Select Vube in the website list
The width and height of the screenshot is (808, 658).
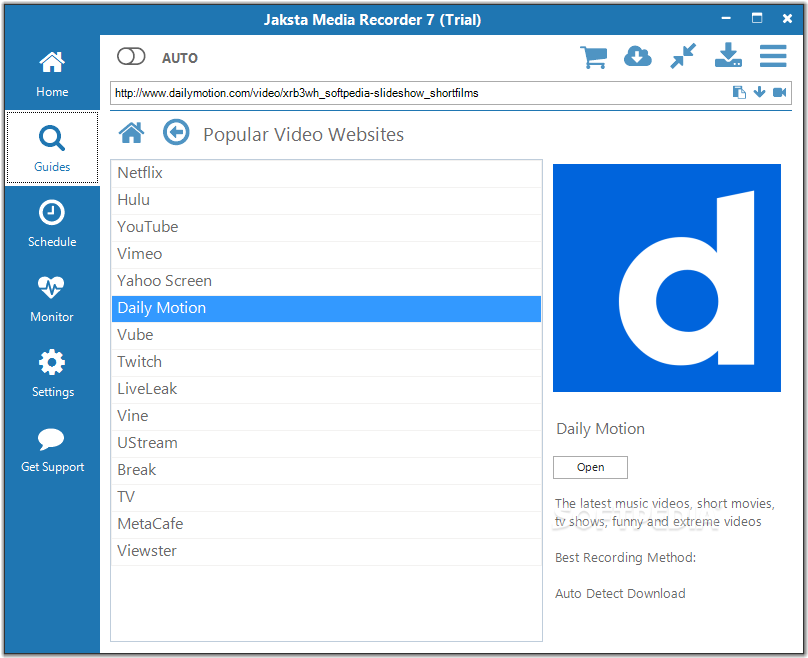326,335
